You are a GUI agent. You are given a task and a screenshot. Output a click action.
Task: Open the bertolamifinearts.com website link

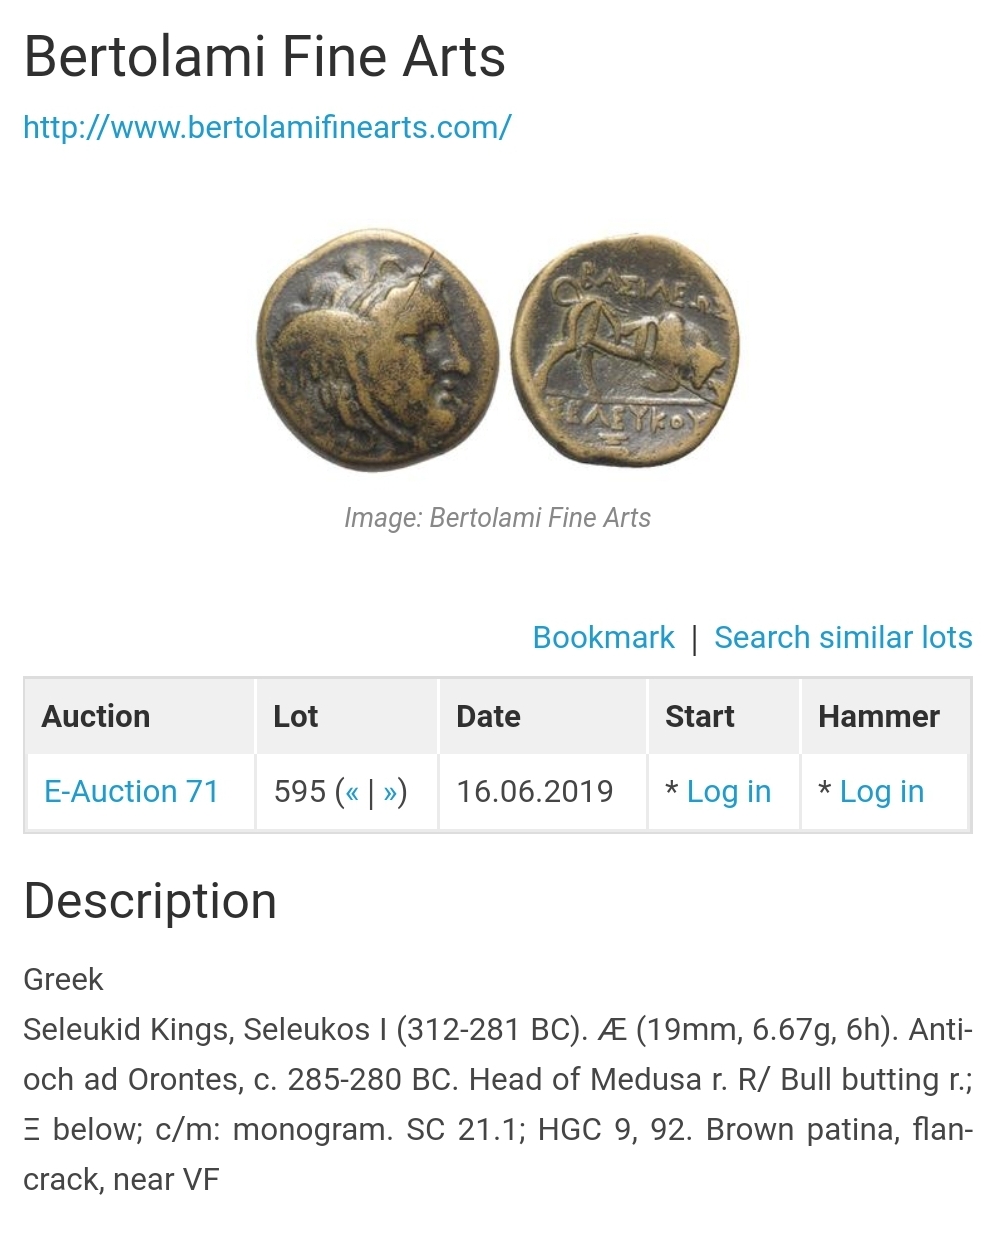[267, 128]
